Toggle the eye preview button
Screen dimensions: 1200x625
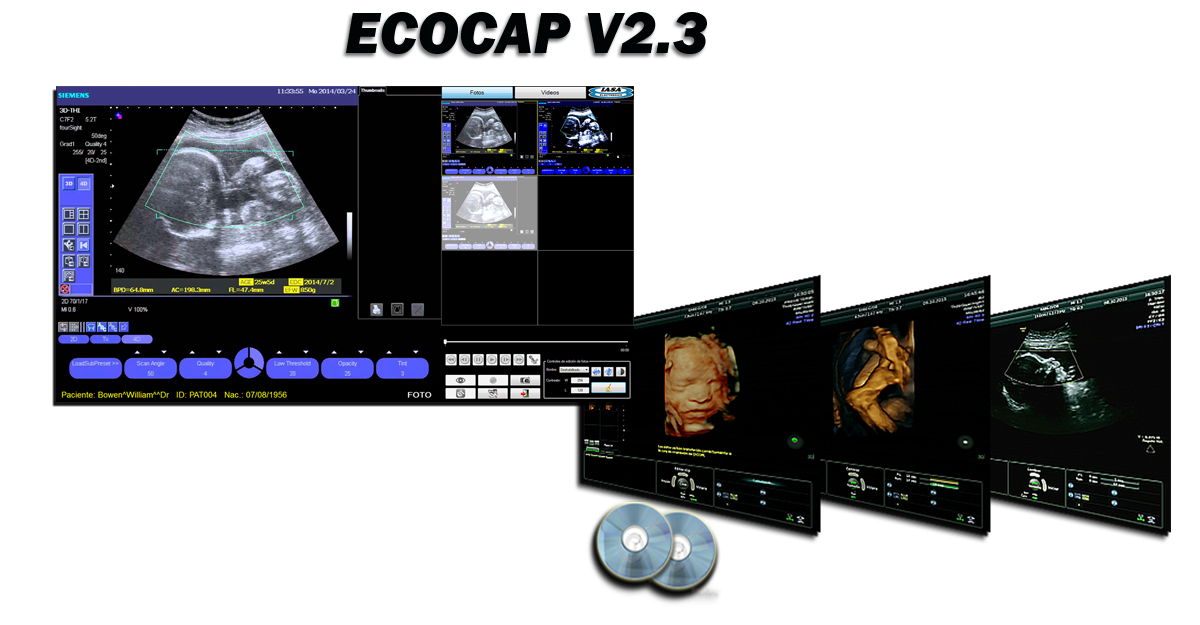[x=461, y=380]
